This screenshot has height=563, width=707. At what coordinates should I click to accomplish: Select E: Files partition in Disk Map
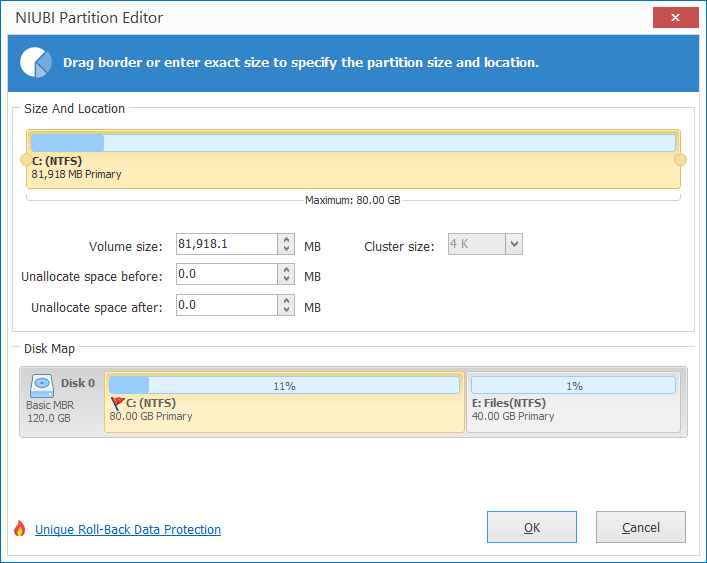pos(574,402)
